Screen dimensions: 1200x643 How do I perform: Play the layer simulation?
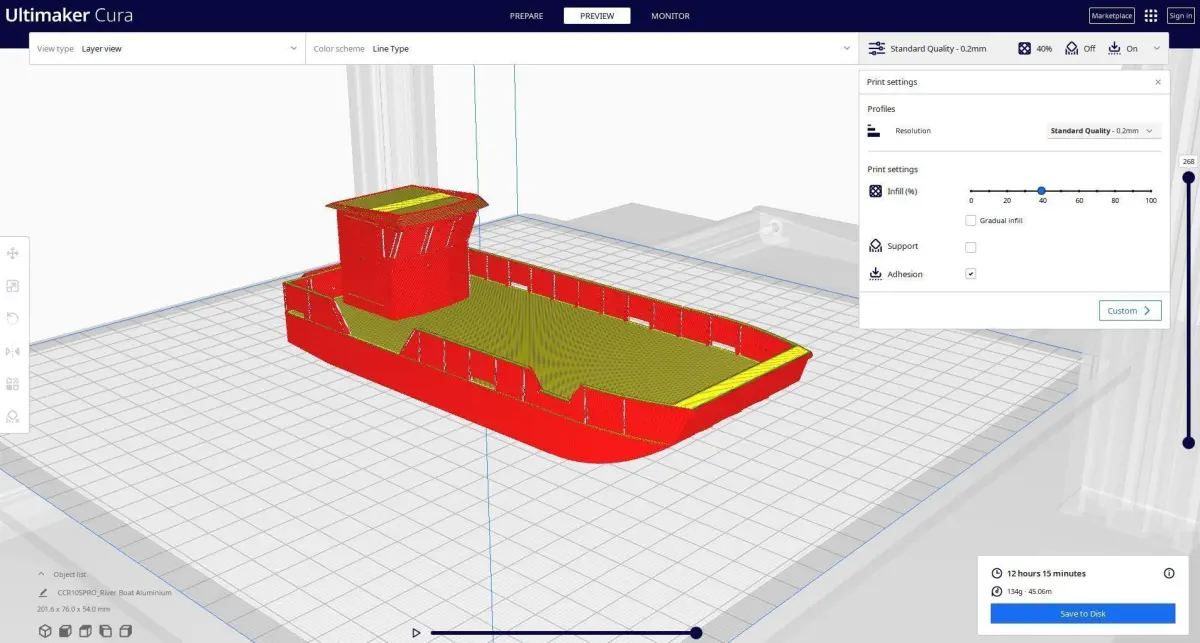pos(416,632)
